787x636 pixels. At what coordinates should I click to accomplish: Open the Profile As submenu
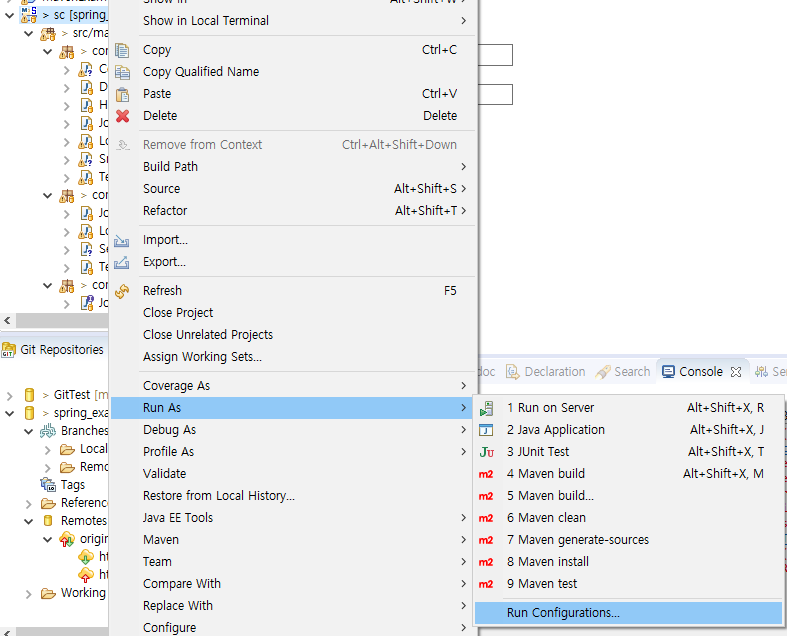292,452
